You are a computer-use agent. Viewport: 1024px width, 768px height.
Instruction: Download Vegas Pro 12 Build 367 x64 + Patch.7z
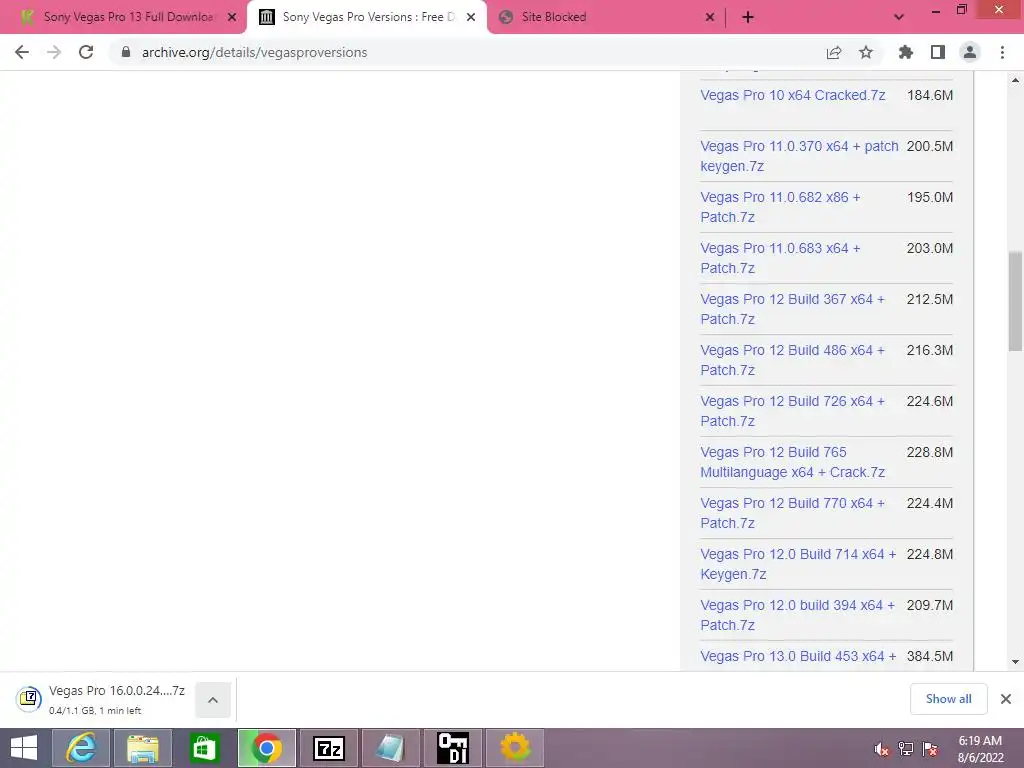click(x=793, y=309)
